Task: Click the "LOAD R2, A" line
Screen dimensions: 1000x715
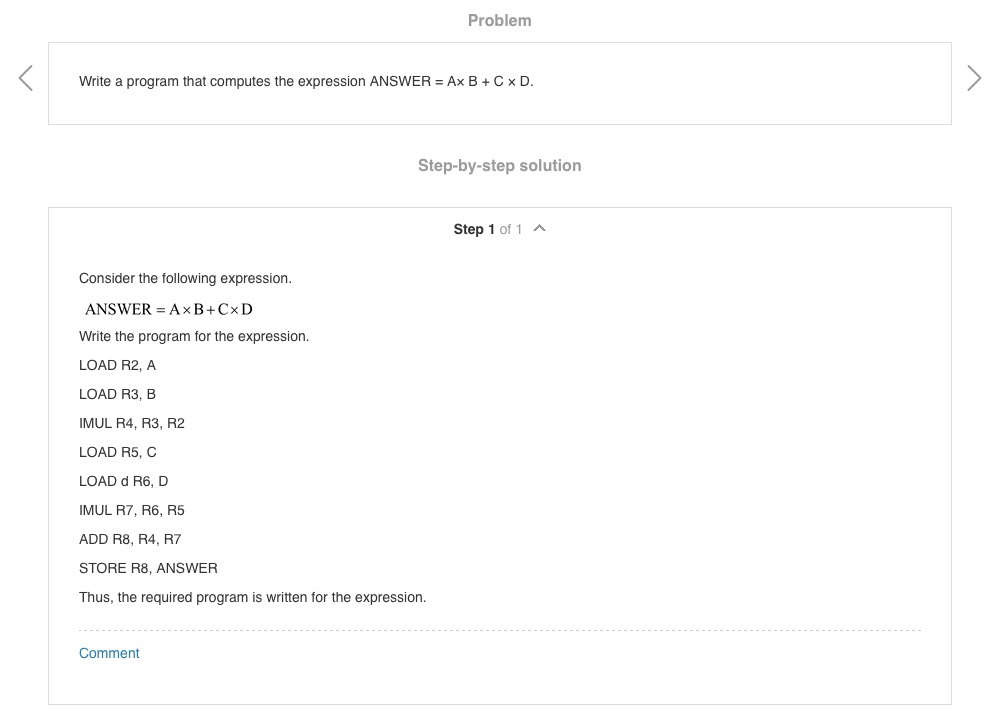Action: tap(117, 366)
